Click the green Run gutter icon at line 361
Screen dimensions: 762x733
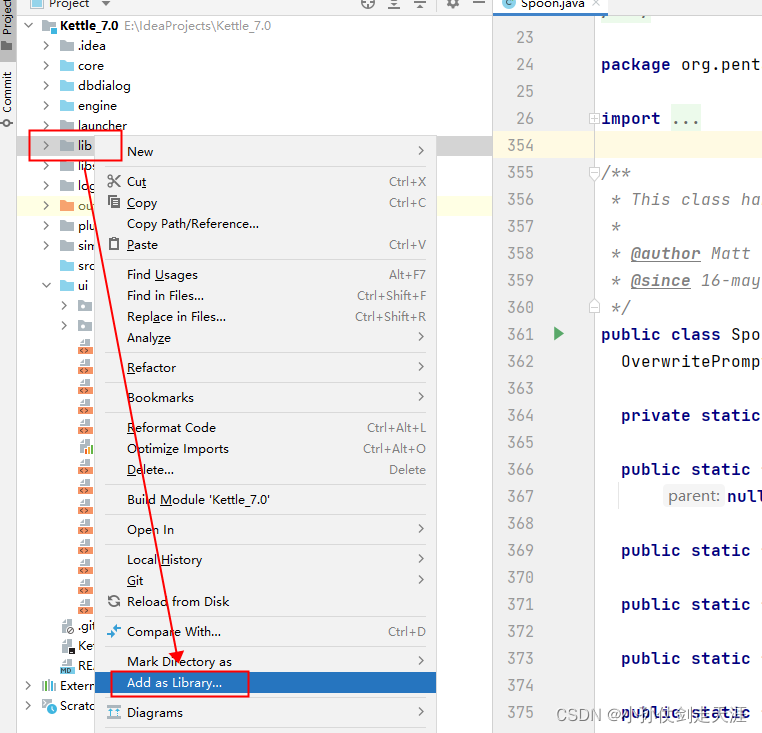[x=559, y=334]
